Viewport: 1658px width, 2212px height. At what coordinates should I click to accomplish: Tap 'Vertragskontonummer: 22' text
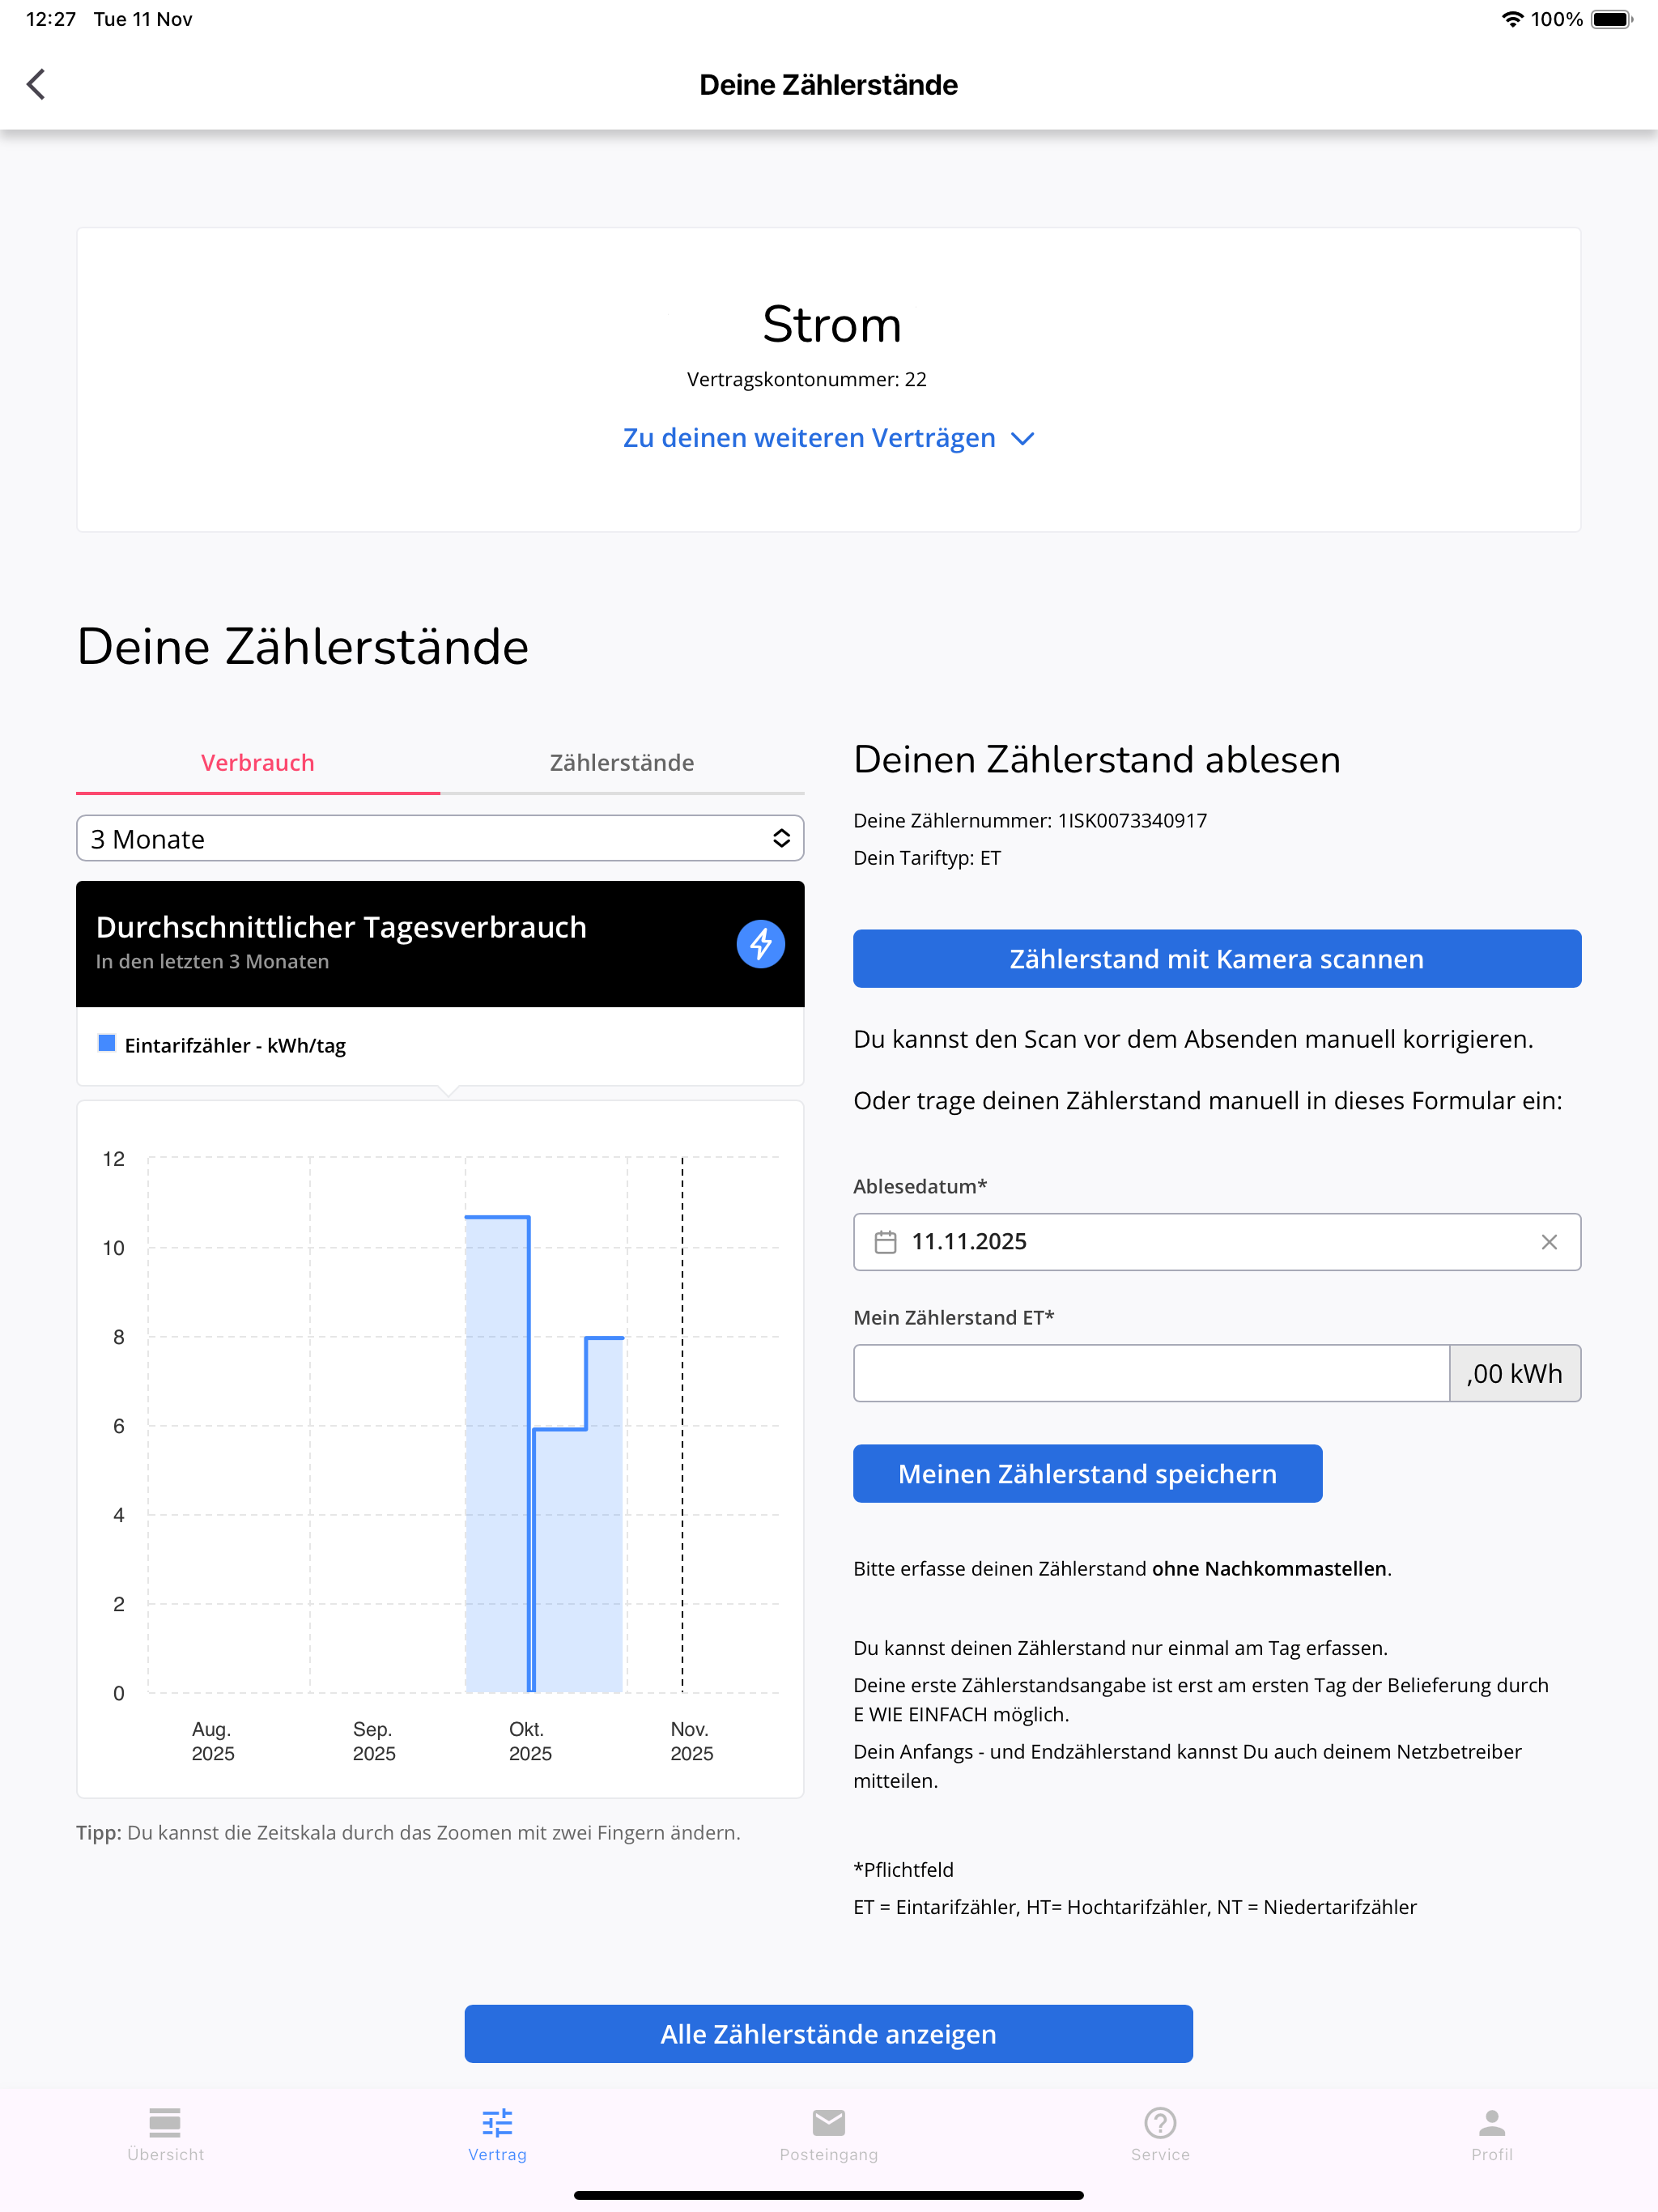(806, 379)
